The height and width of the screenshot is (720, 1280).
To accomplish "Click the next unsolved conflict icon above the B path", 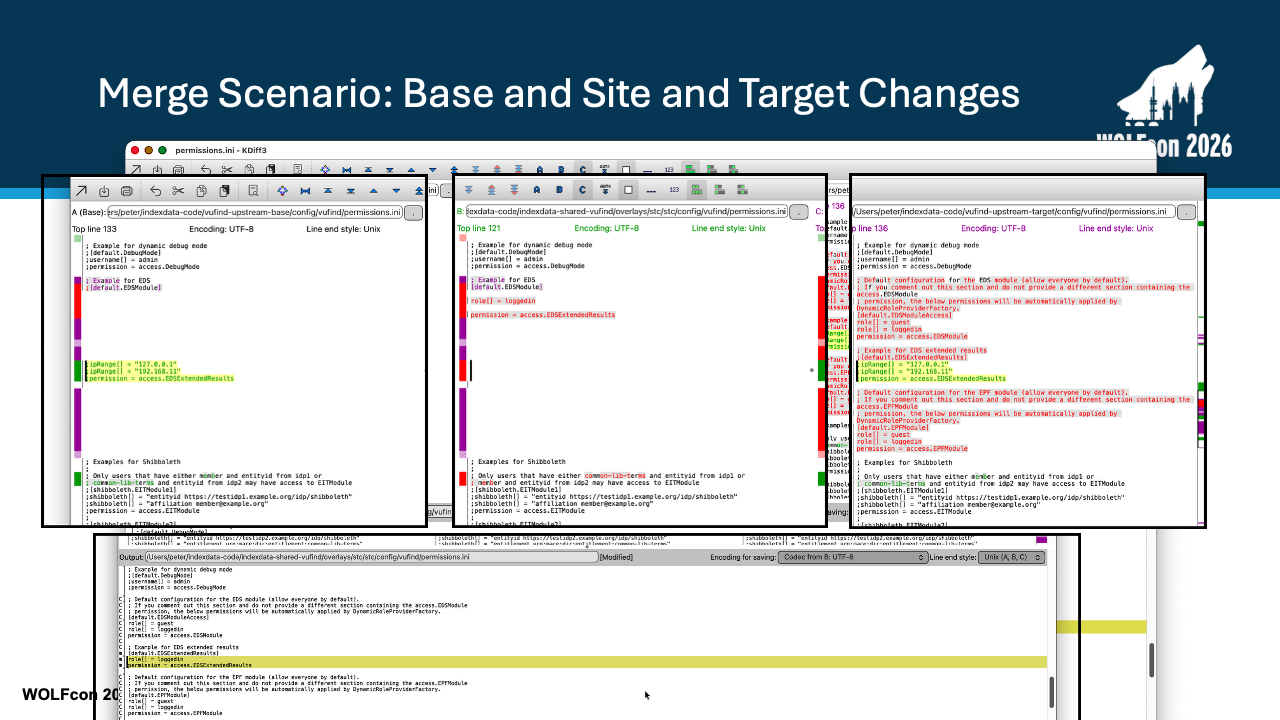I will [x=514, y=190].
